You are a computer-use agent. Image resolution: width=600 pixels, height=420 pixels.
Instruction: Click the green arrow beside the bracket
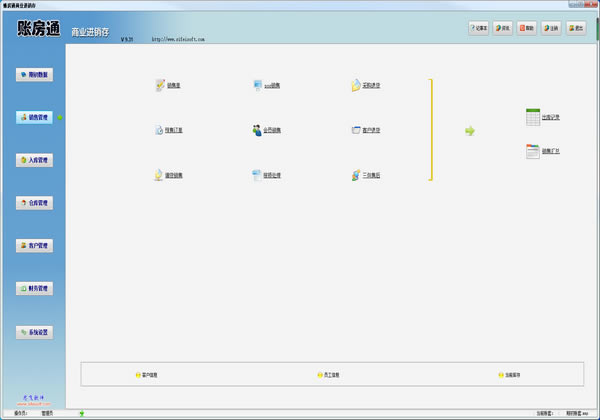click(x=470, y=130)
